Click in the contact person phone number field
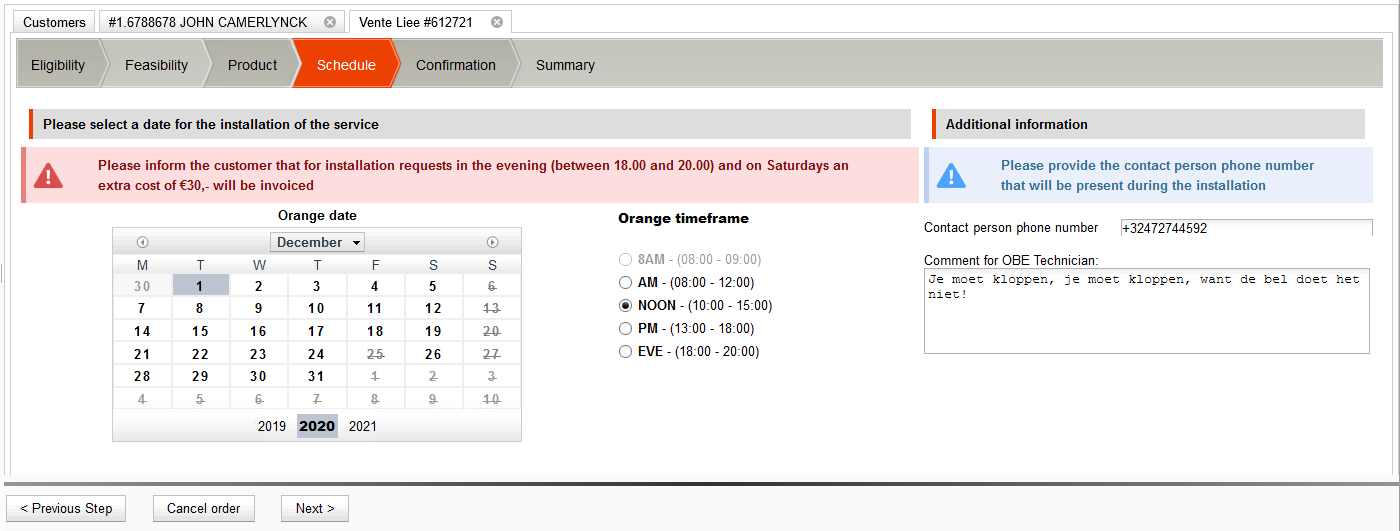1400x531 pixels. click(1245, 228)
